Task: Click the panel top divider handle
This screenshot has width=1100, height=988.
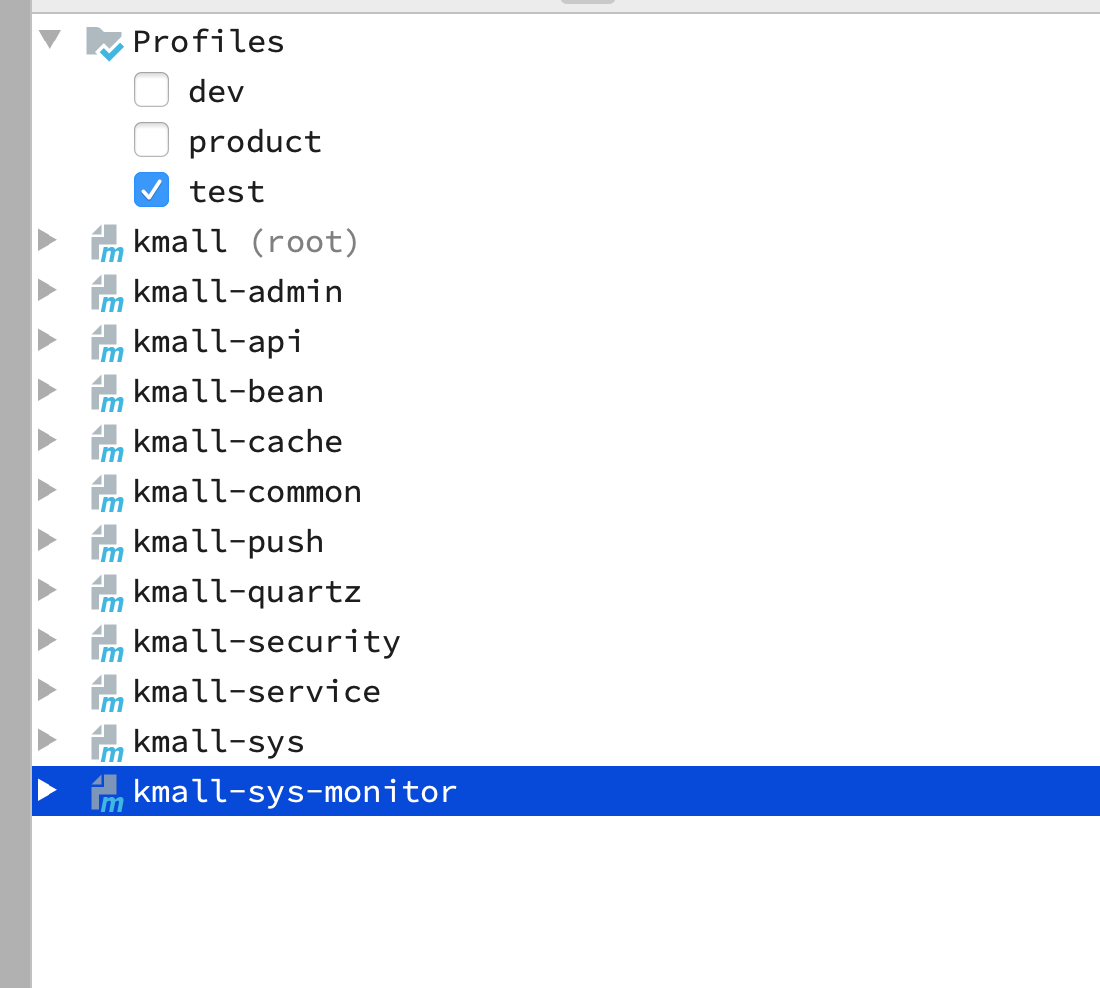Action: pyautogui.click(x=588, y=1)
